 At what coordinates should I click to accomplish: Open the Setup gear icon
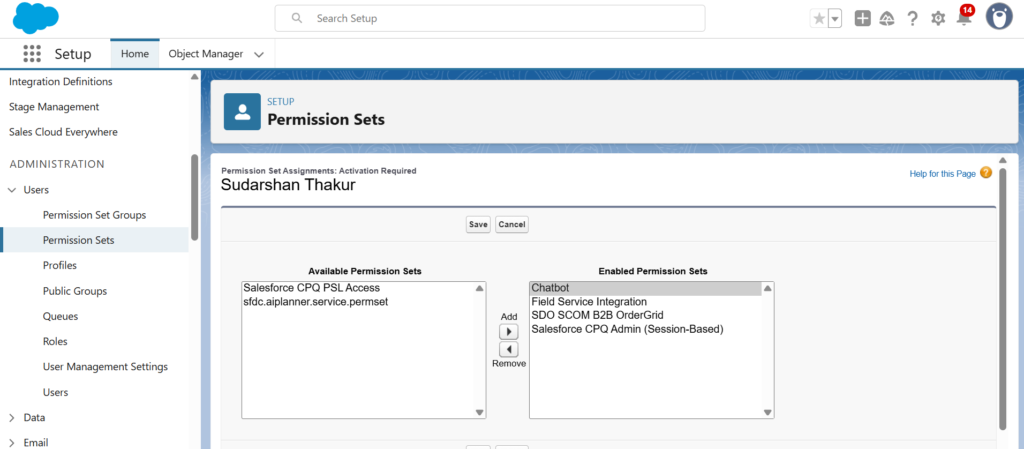938,19
